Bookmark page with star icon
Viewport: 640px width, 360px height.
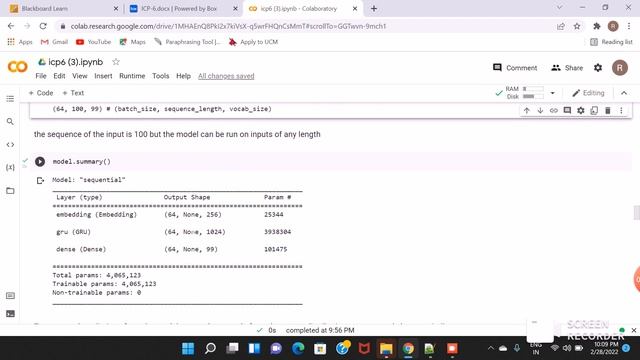pyautogui.click(x=577, y=26)
